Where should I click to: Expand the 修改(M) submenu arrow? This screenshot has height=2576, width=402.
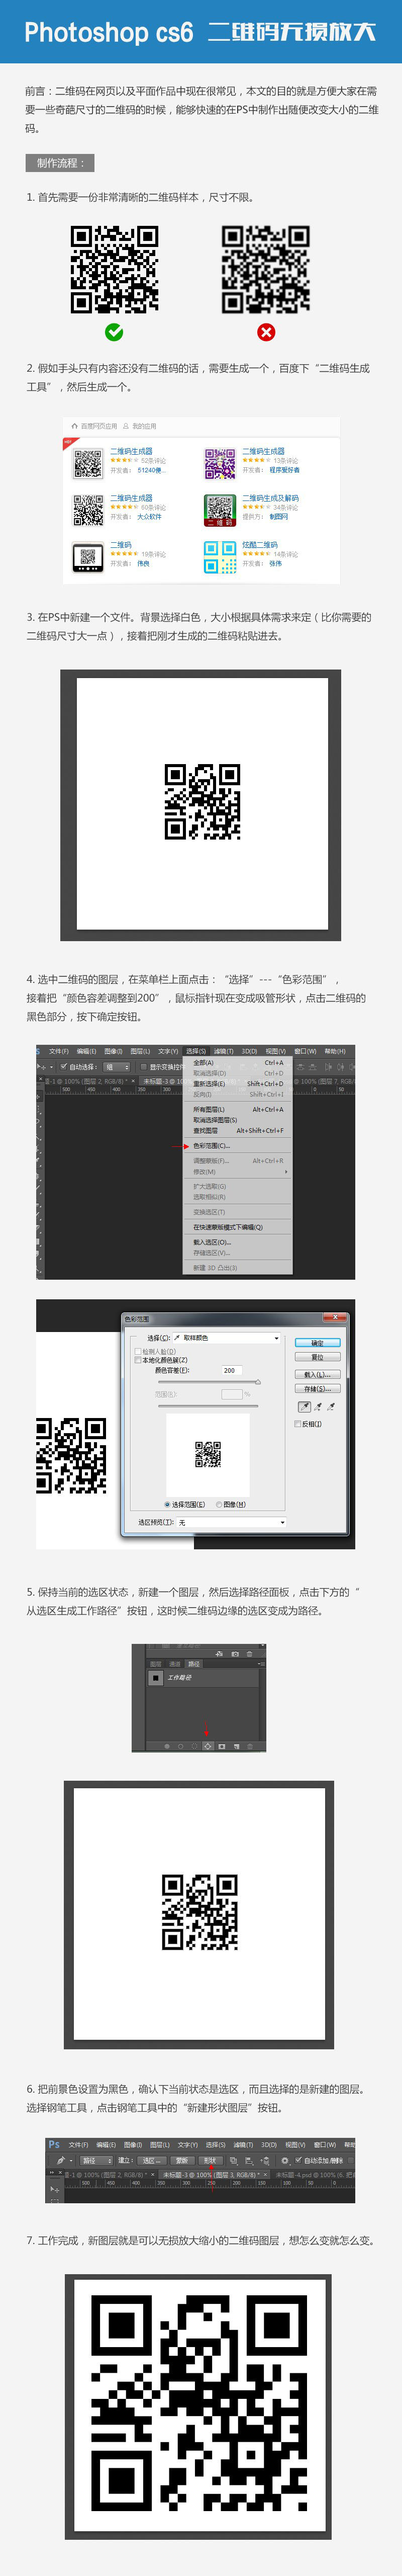[x=286, y=1171]
